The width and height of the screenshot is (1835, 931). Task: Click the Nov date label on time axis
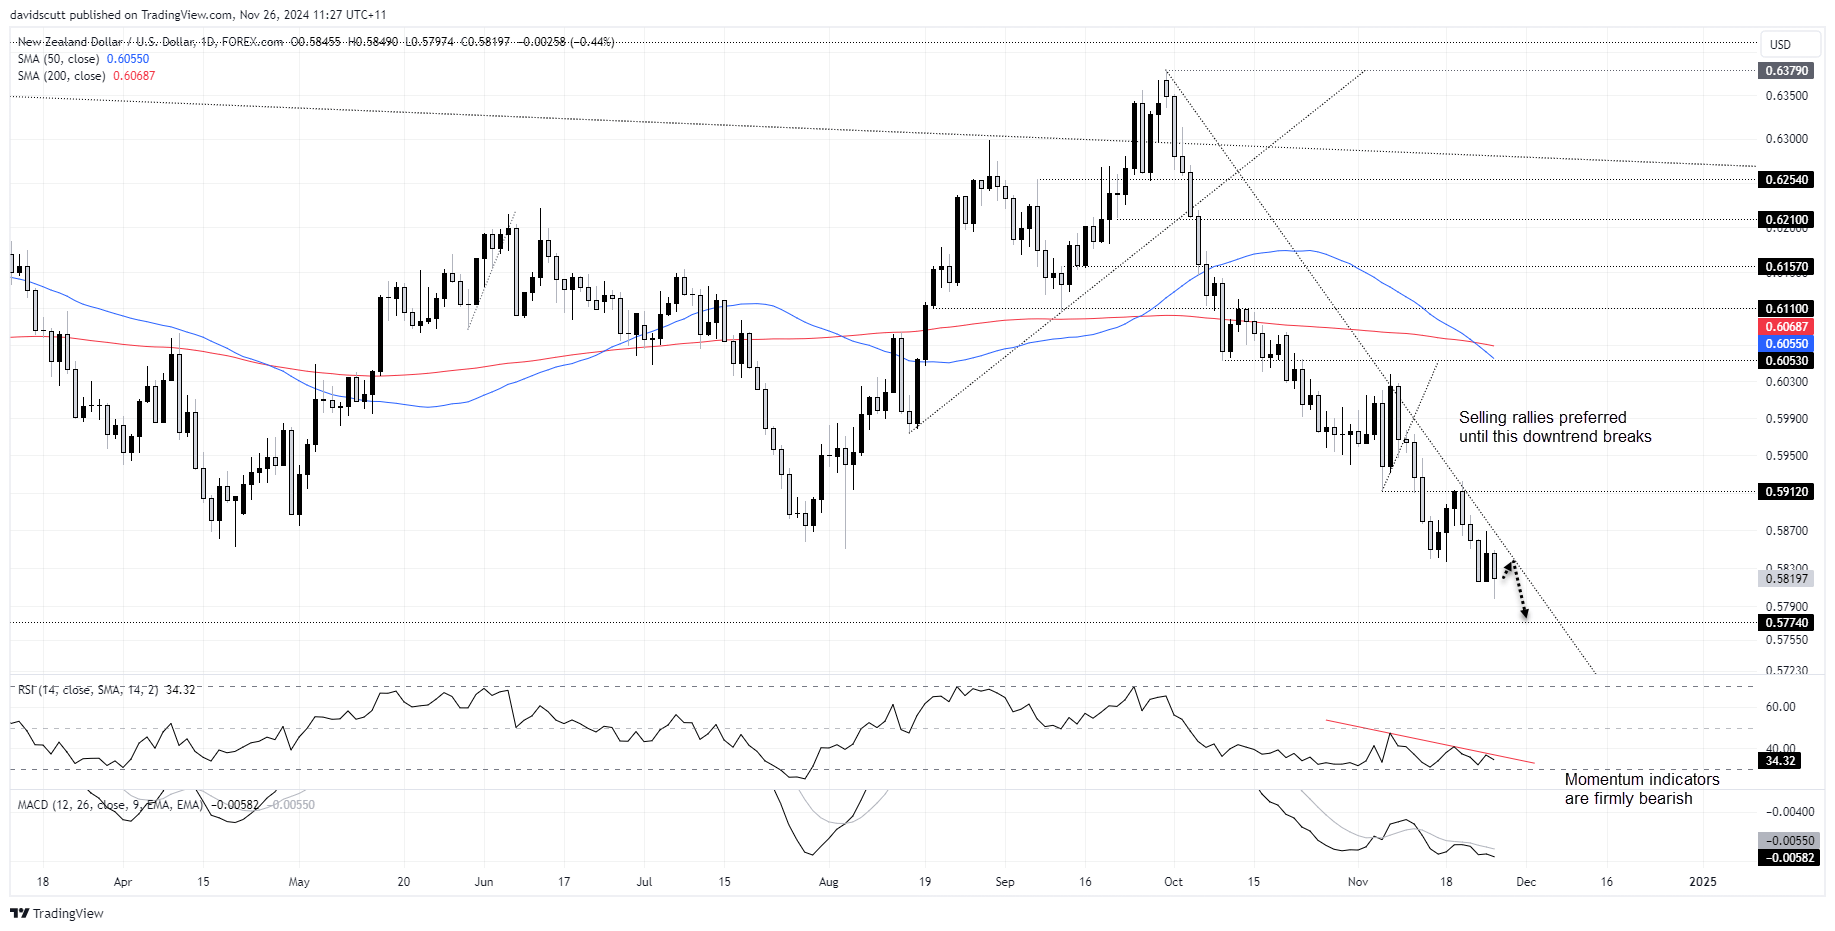[1358, 882]
